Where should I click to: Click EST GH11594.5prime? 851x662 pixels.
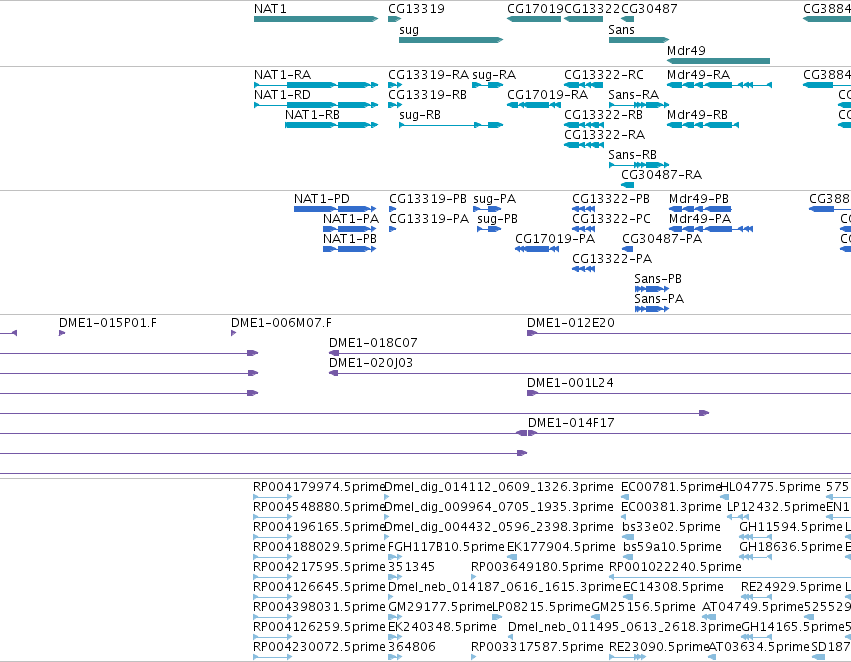[x=755, y=537]
